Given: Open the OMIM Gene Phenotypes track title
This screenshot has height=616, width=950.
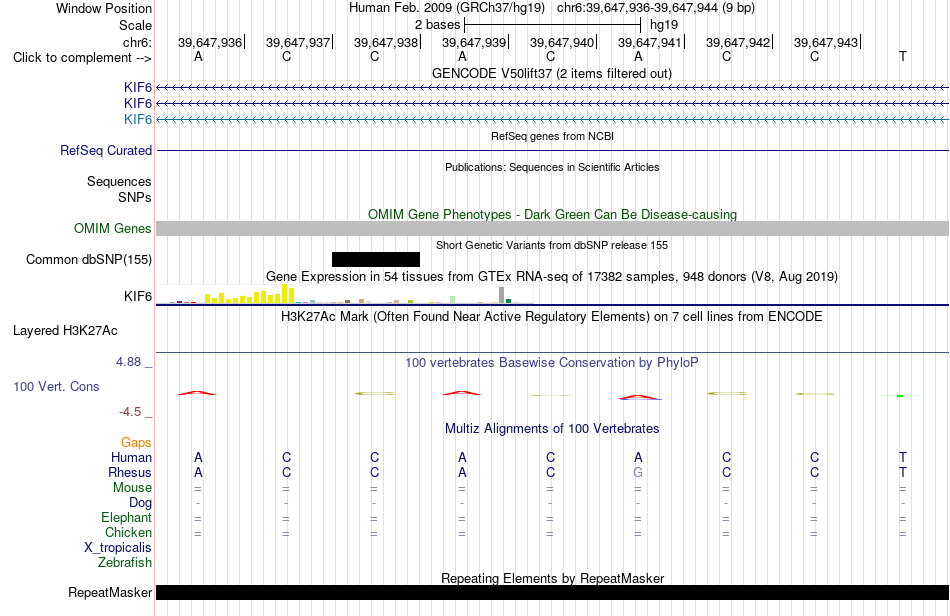Looking at the screenshot, I should [552, 214].
